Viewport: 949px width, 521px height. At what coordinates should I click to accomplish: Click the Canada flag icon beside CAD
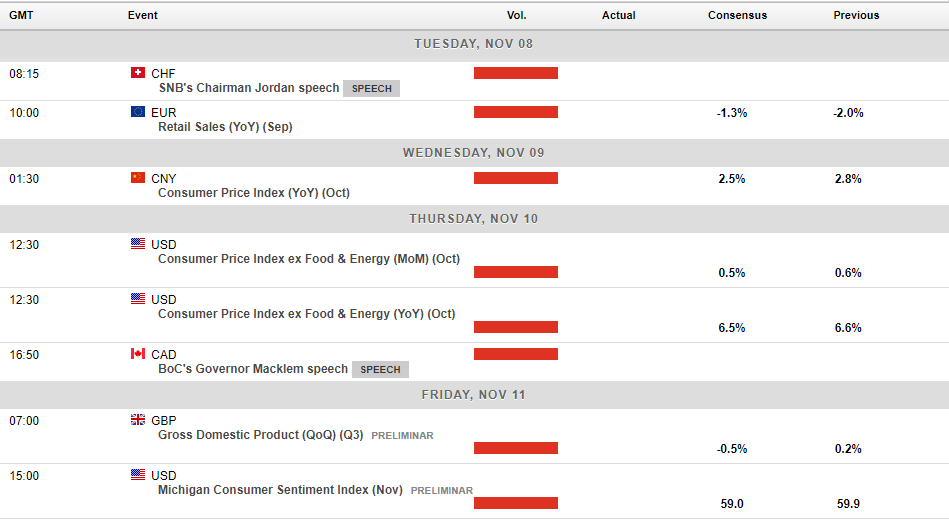coord(138,354)
